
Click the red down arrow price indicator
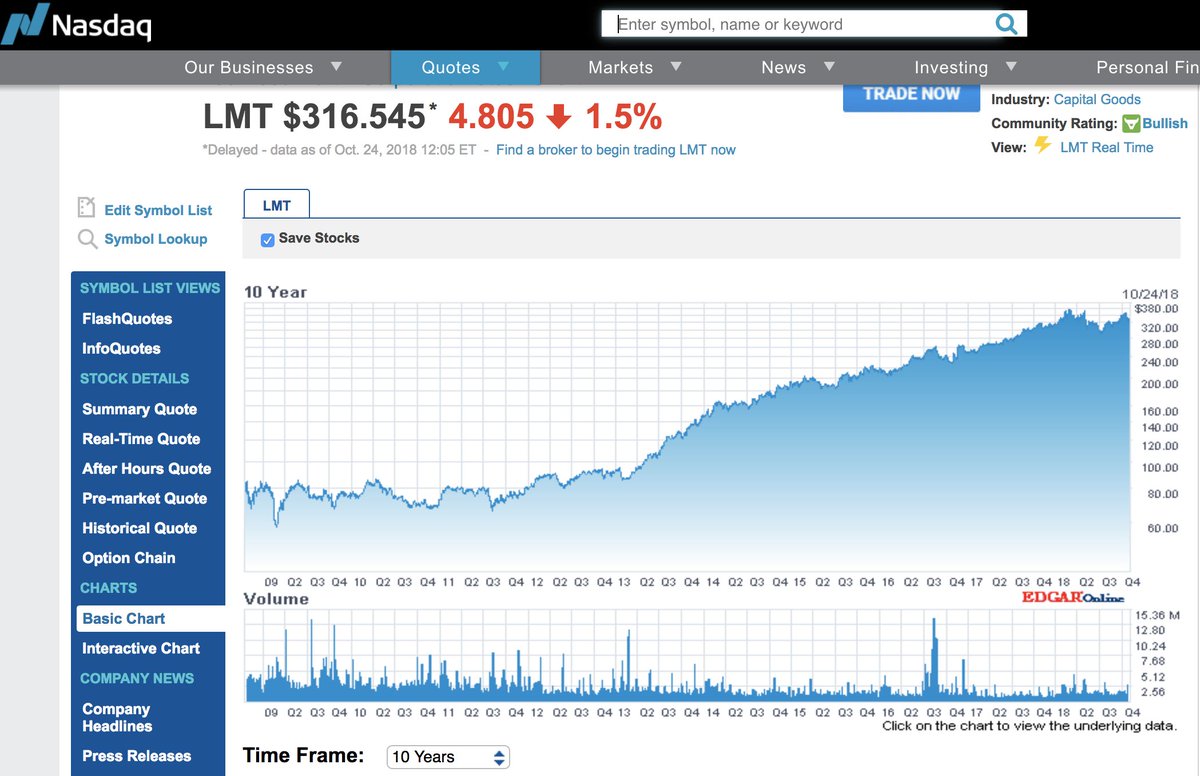pos(559,118)
